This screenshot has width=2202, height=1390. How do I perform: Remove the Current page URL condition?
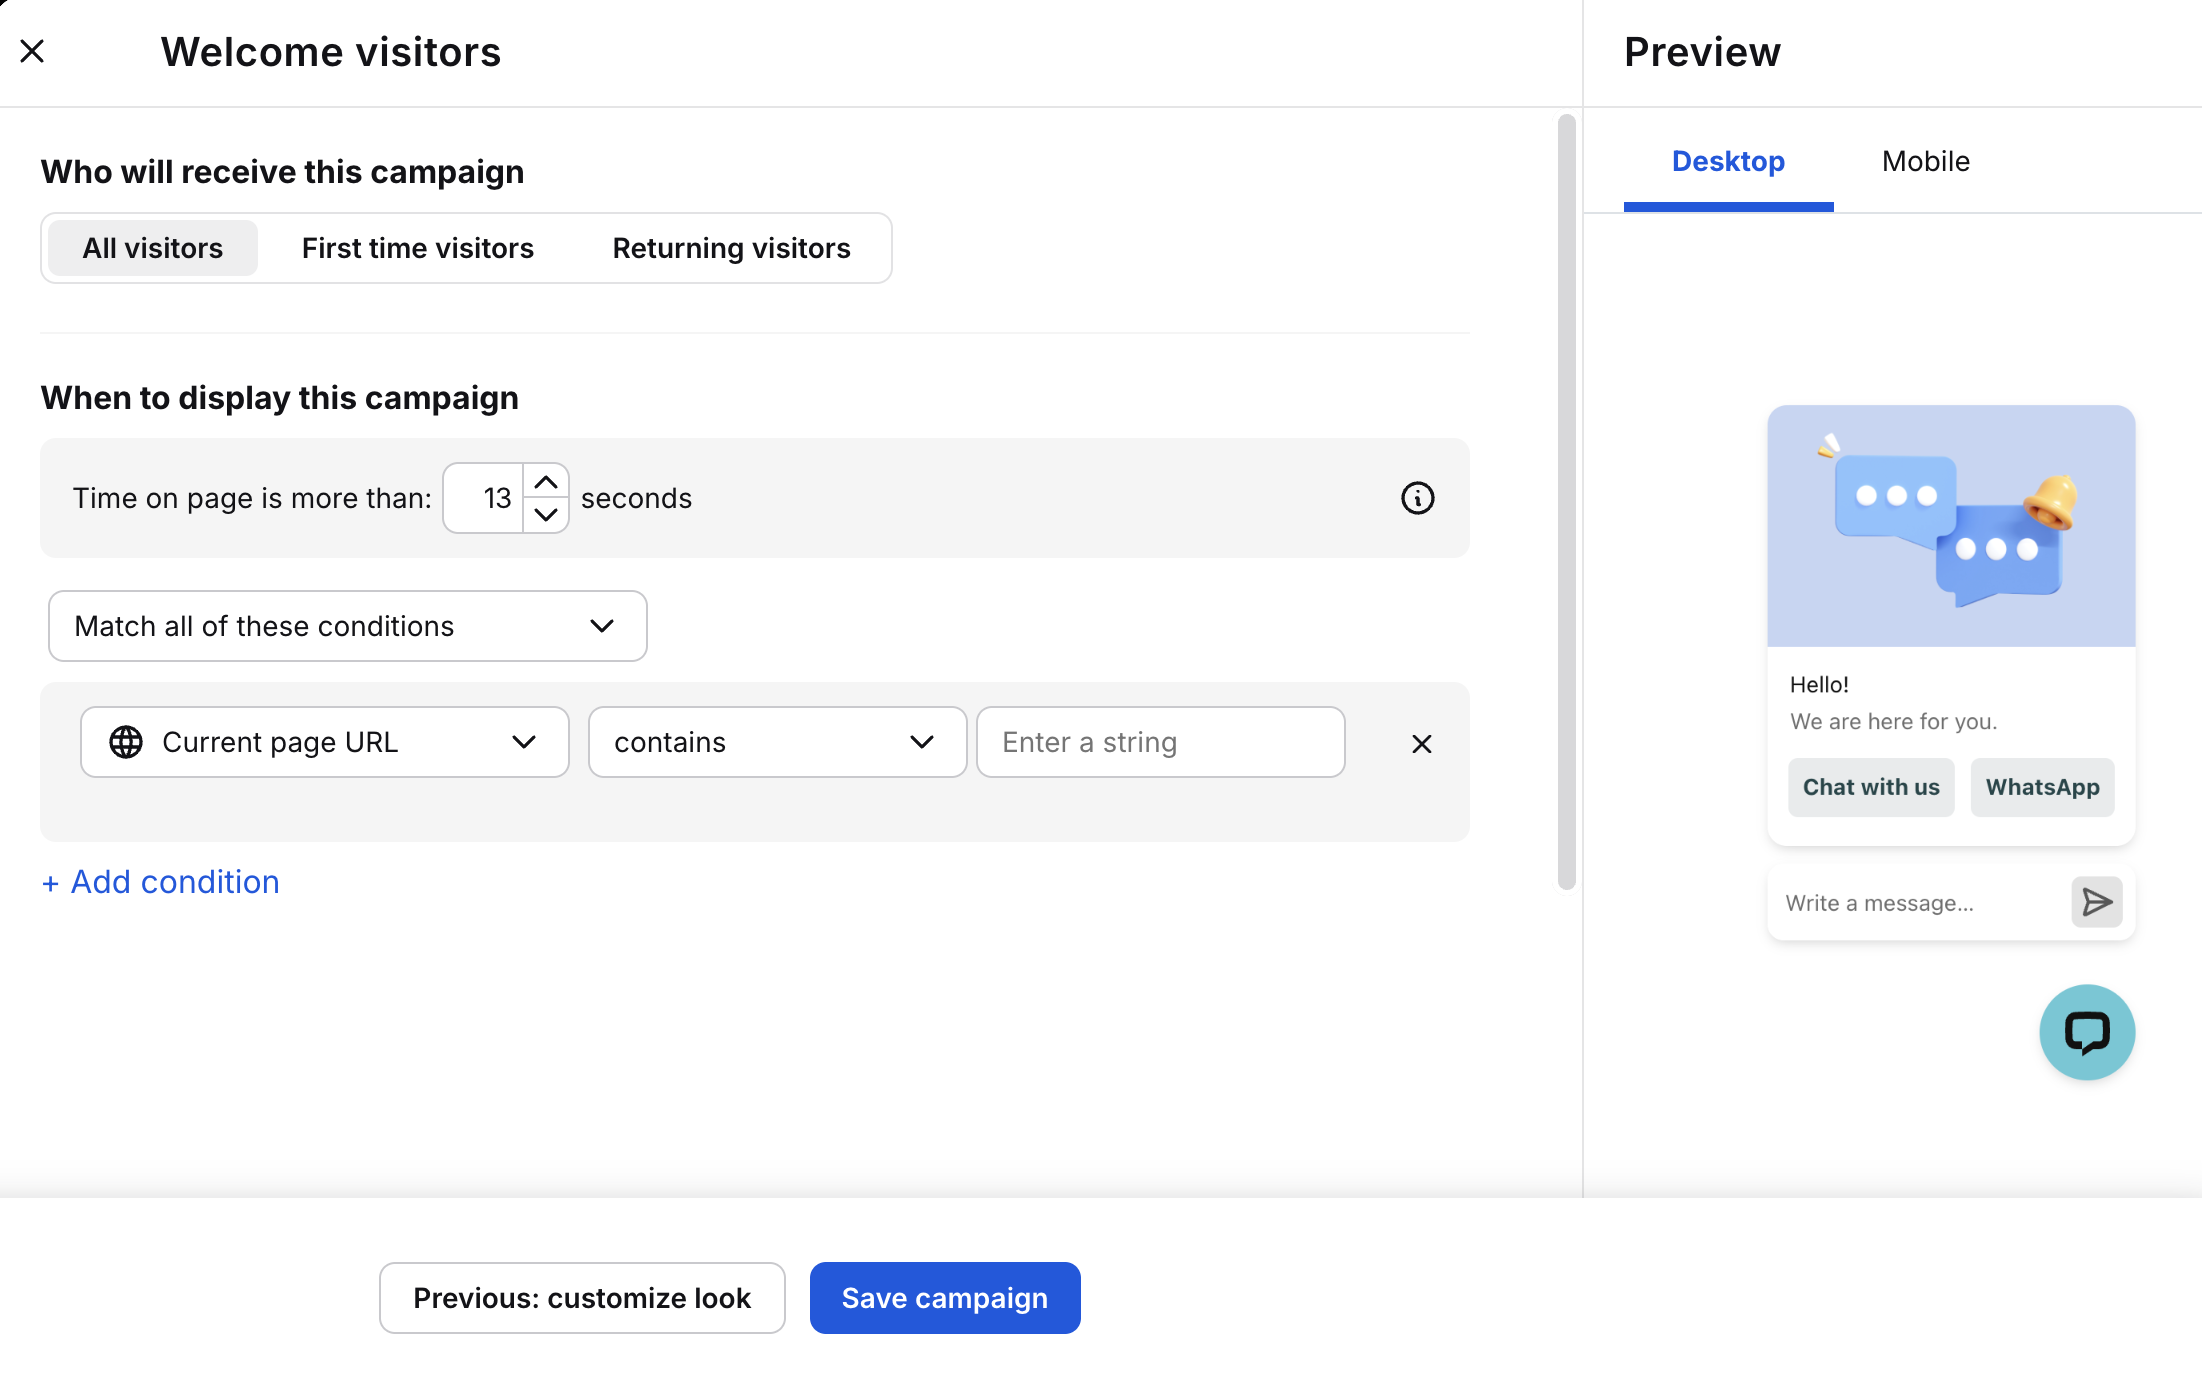(1421, 744)
